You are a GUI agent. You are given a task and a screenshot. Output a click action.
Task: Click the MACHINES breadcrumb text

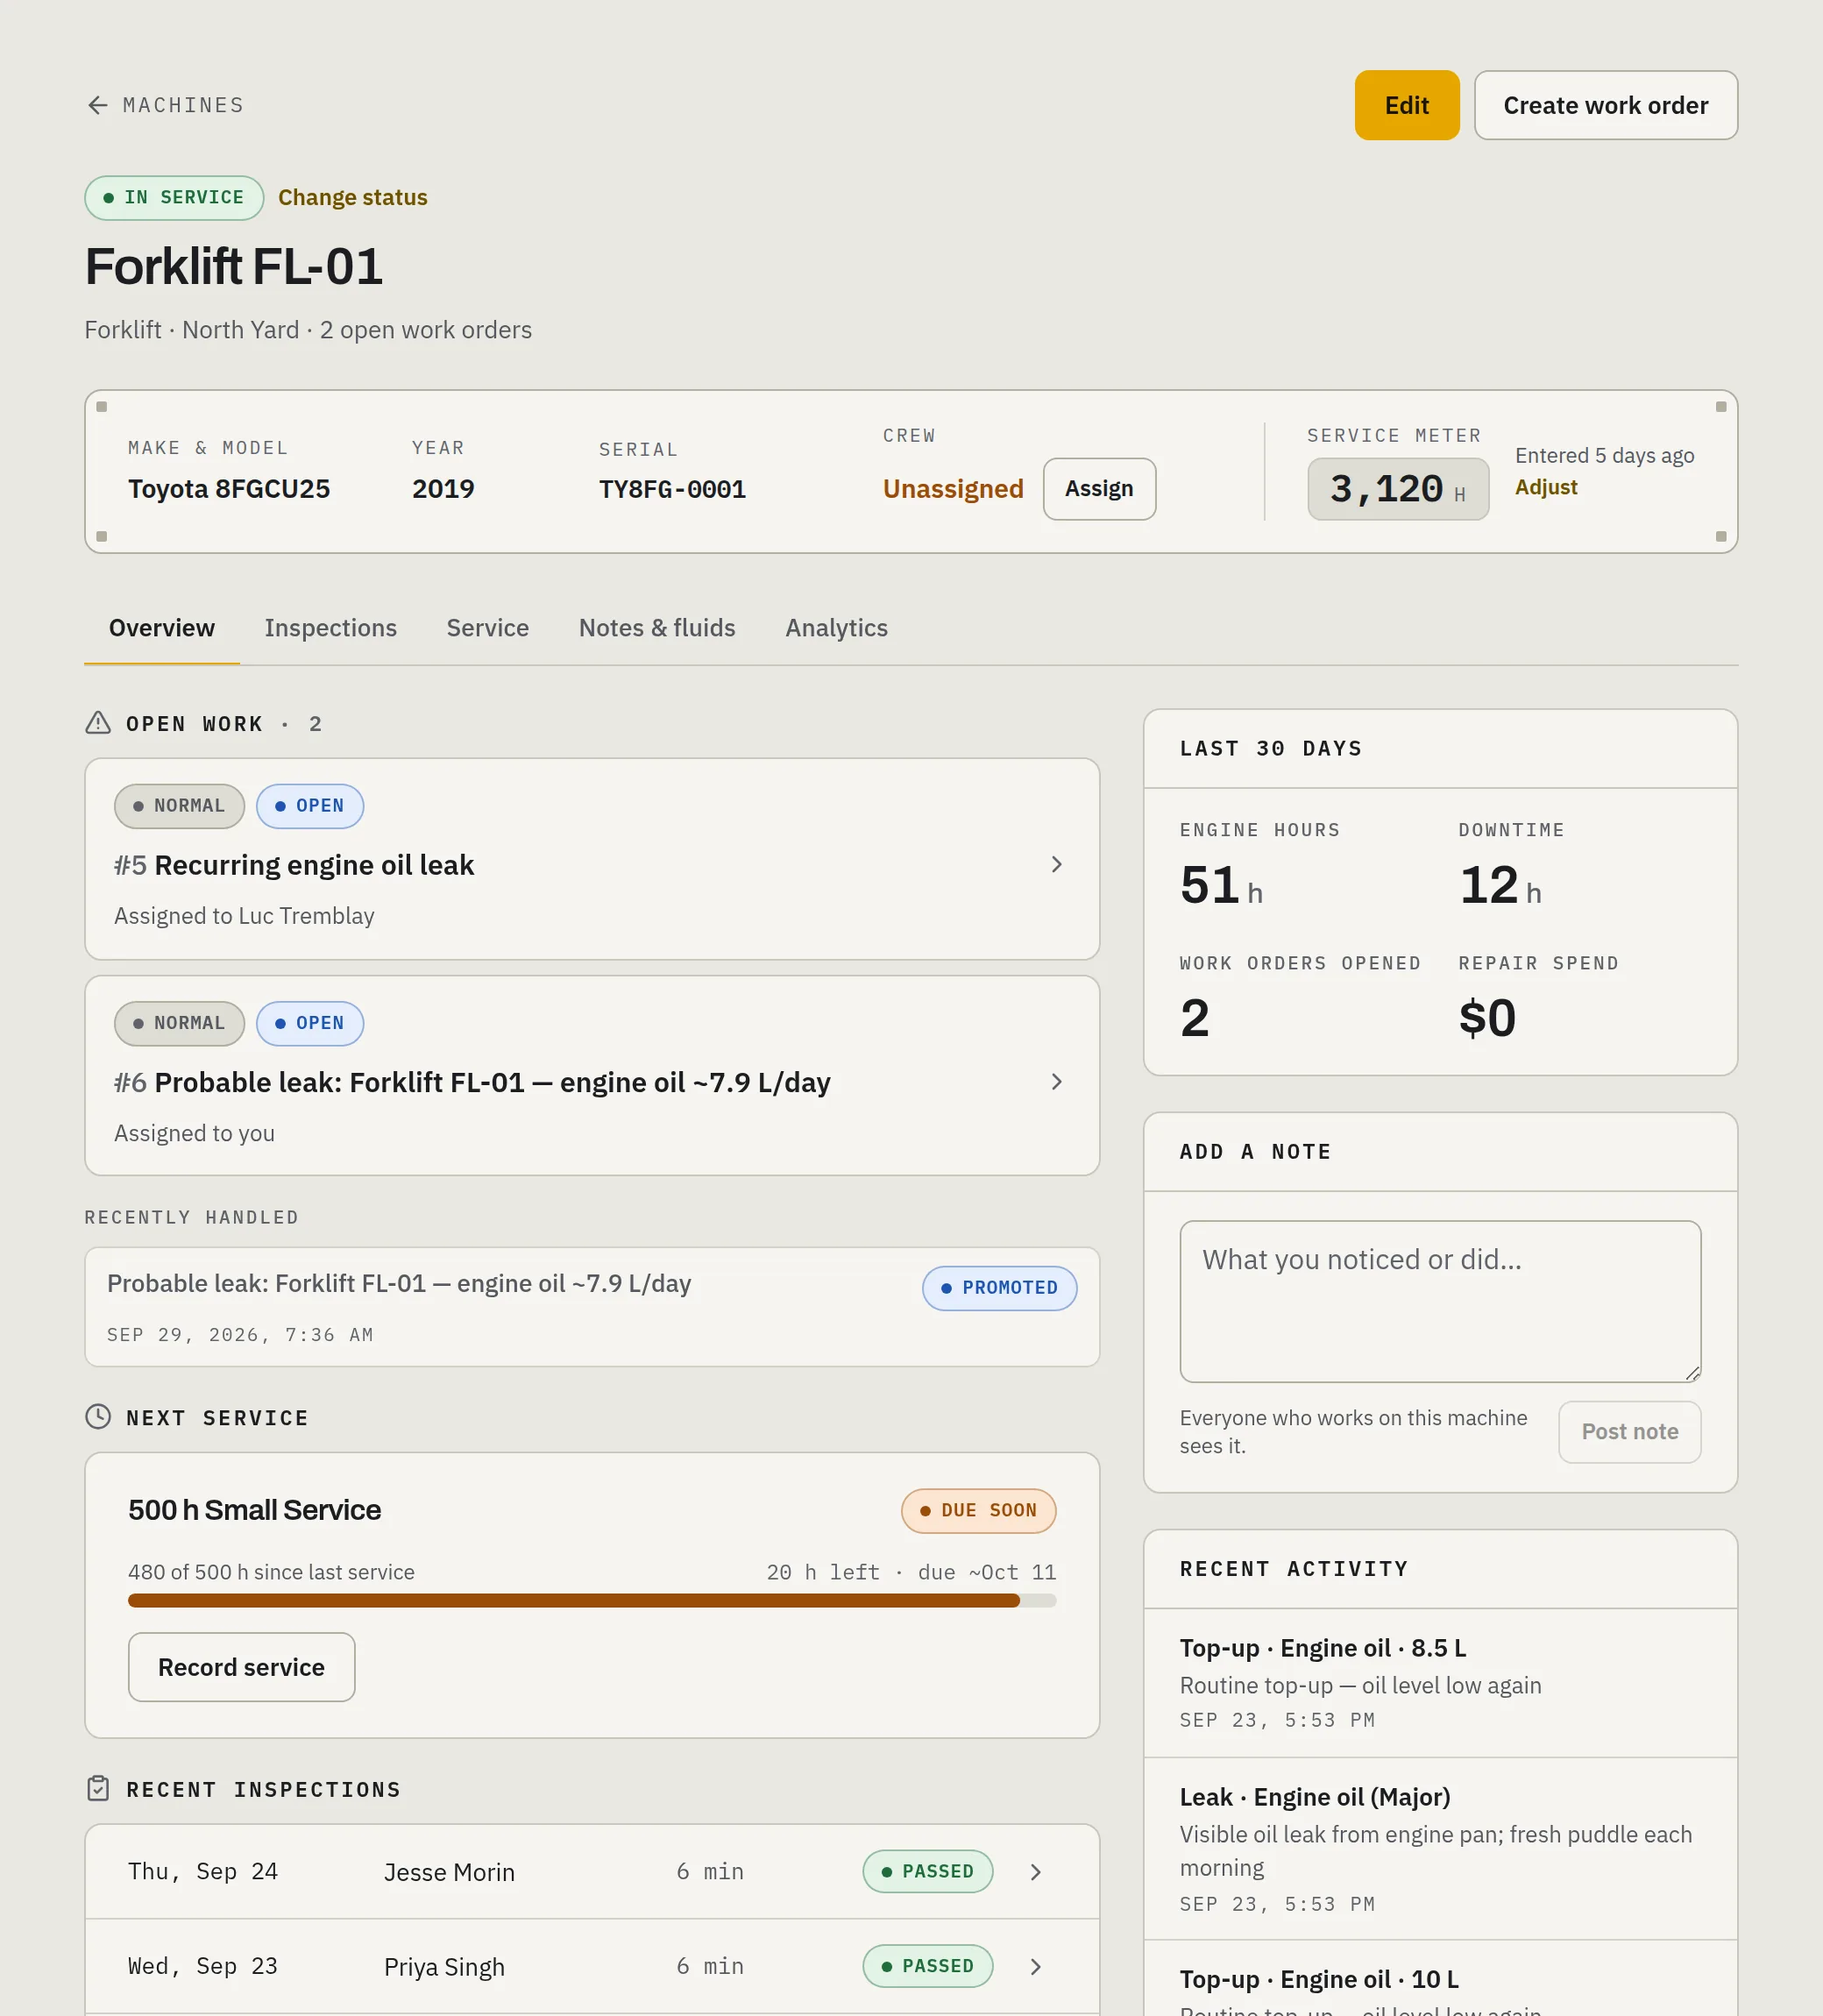tap(183, 105)
